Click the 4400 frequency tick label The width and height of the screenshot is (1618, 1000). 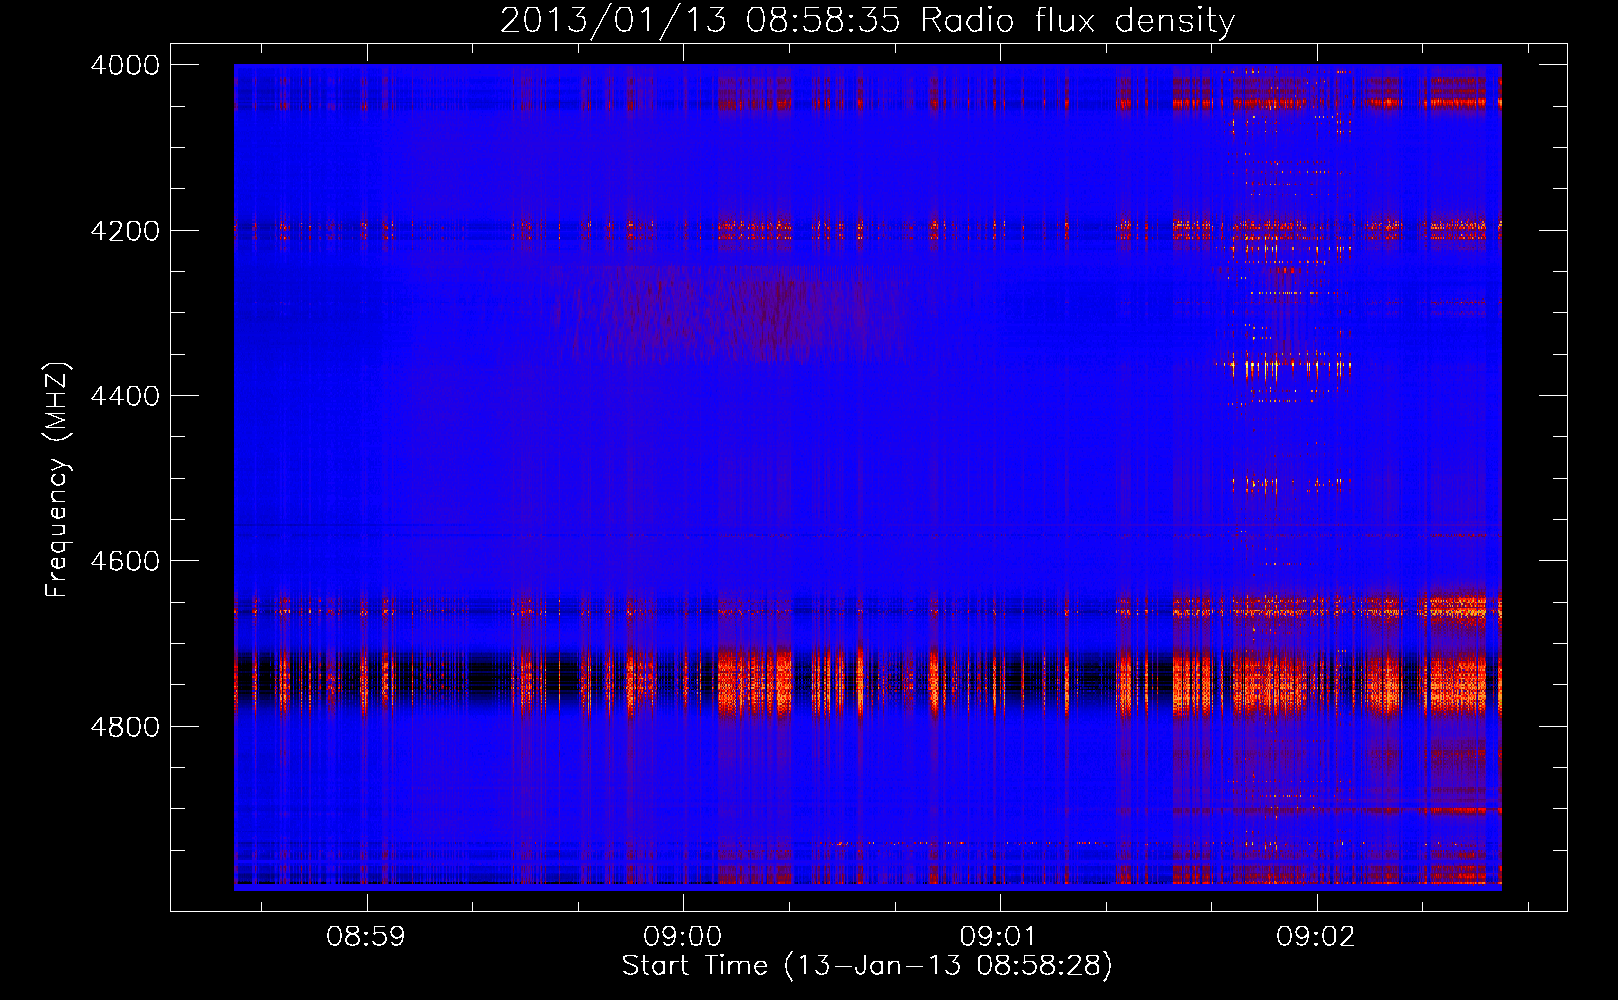point(125,396)
